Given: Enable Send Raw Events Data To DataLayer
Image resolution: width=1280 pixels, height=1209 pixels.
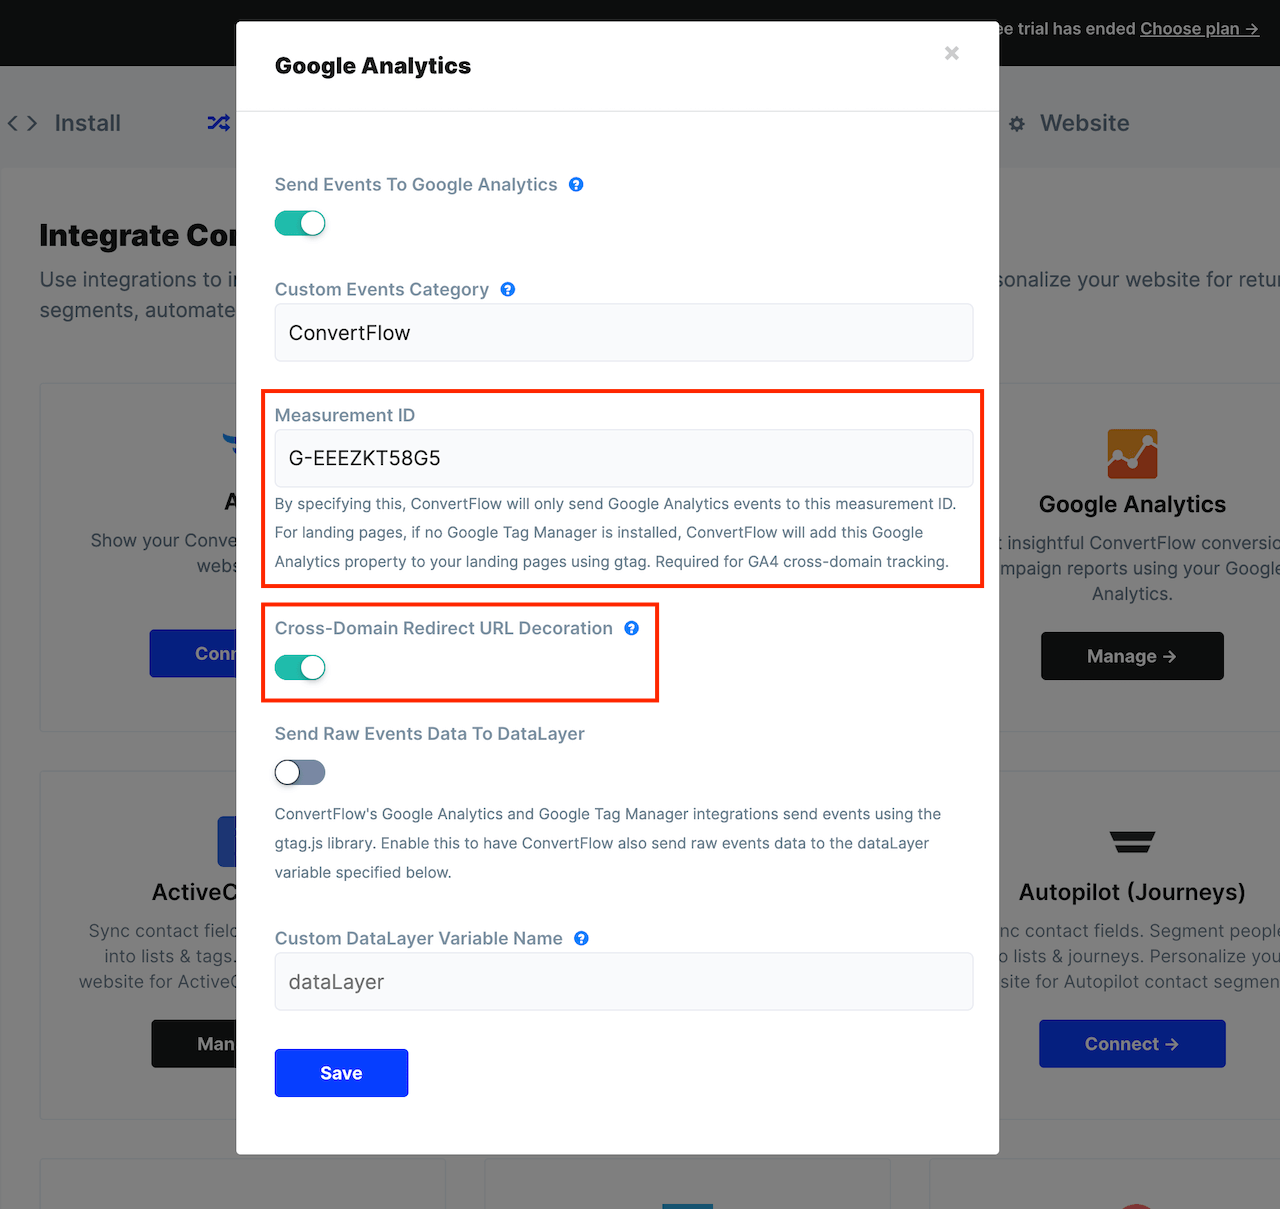Looking at the screenshot, I should 300,772.
